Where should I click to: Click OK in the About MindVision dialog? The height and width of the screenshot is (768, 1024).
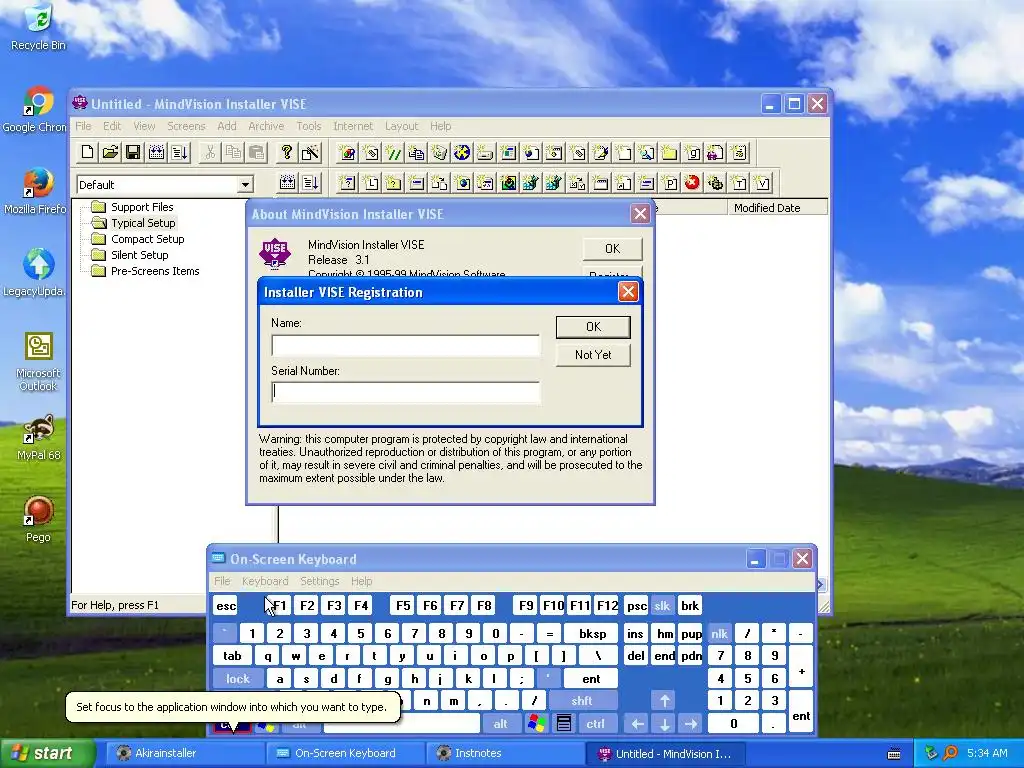point(612,249)
